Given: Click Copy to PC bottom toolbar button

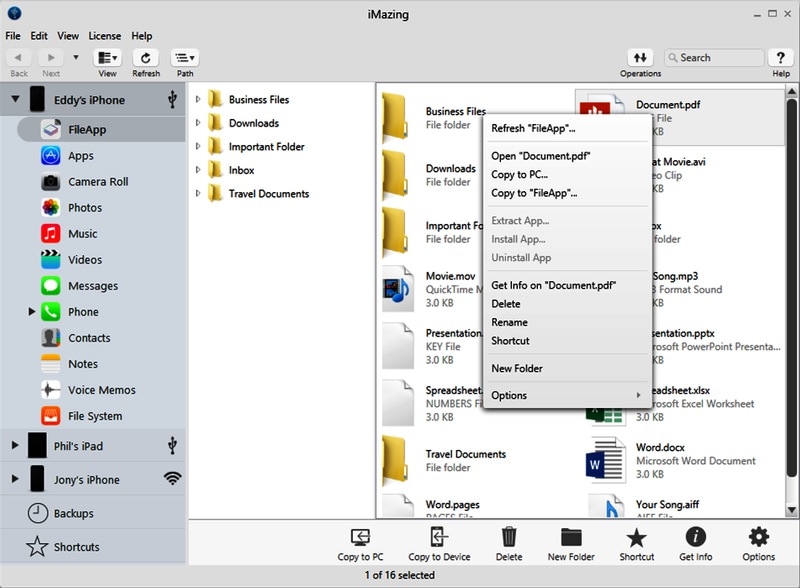Looking at the screenshot, I should pyautogui.click(x=360, y=544).
